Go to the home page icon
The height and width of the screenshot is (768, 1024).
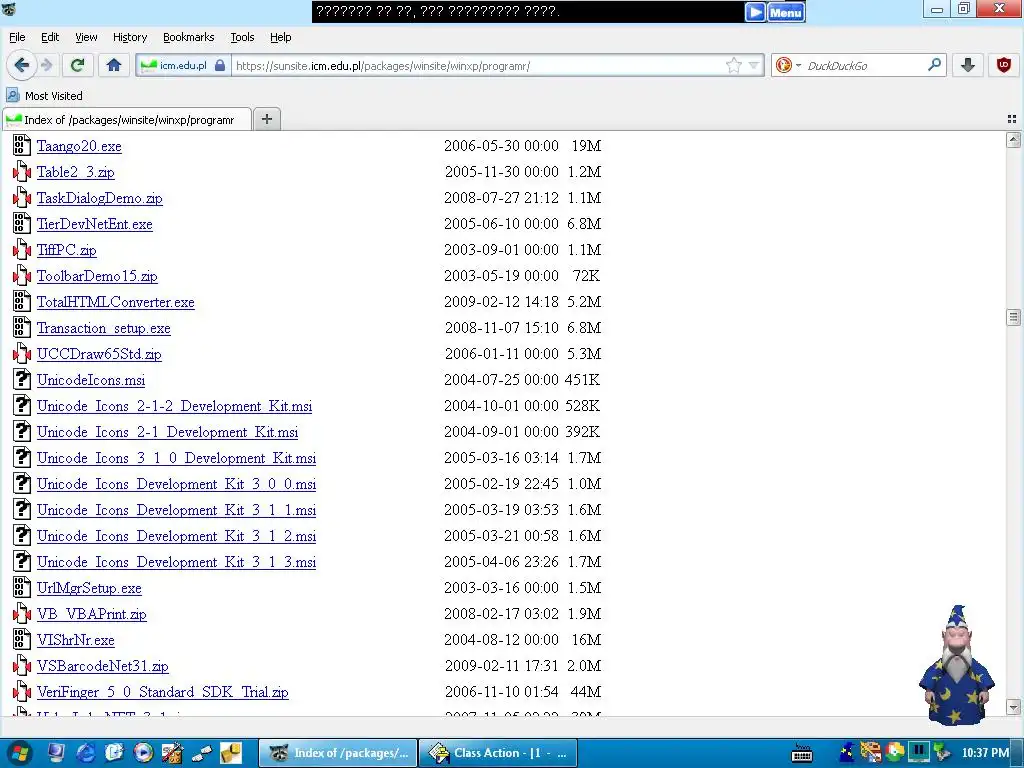pyautogui.click(x=114, y=65)
